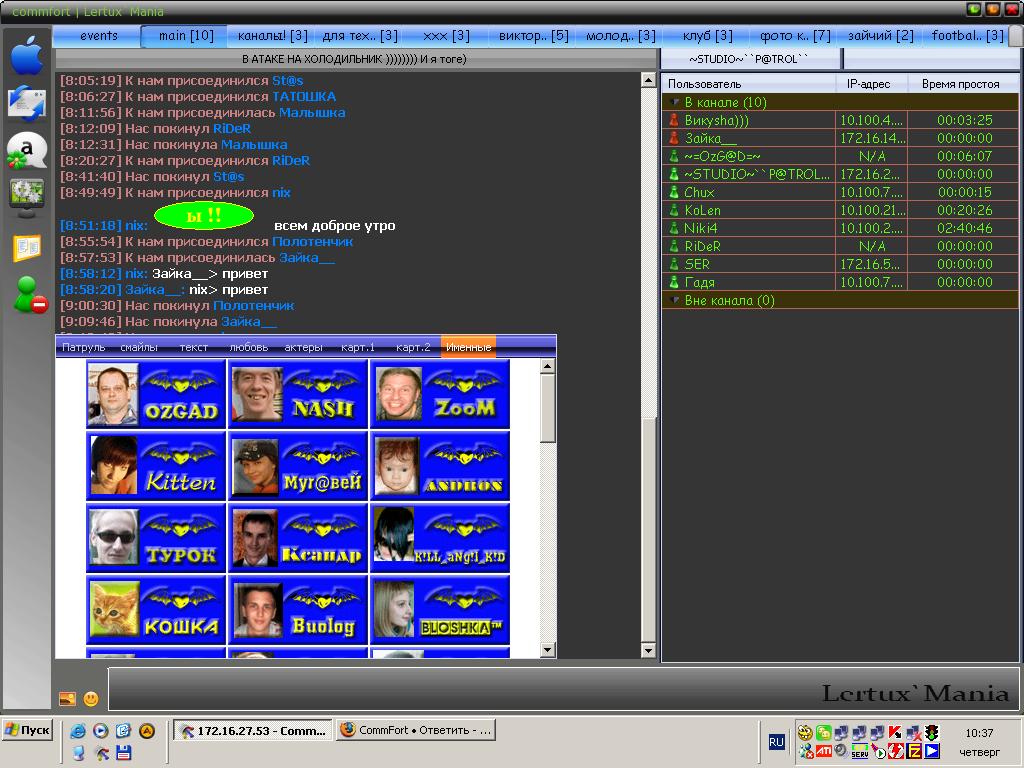Click the '~STUDIO~``P@TROL``' header button
1024x768 pixels.
749,59
